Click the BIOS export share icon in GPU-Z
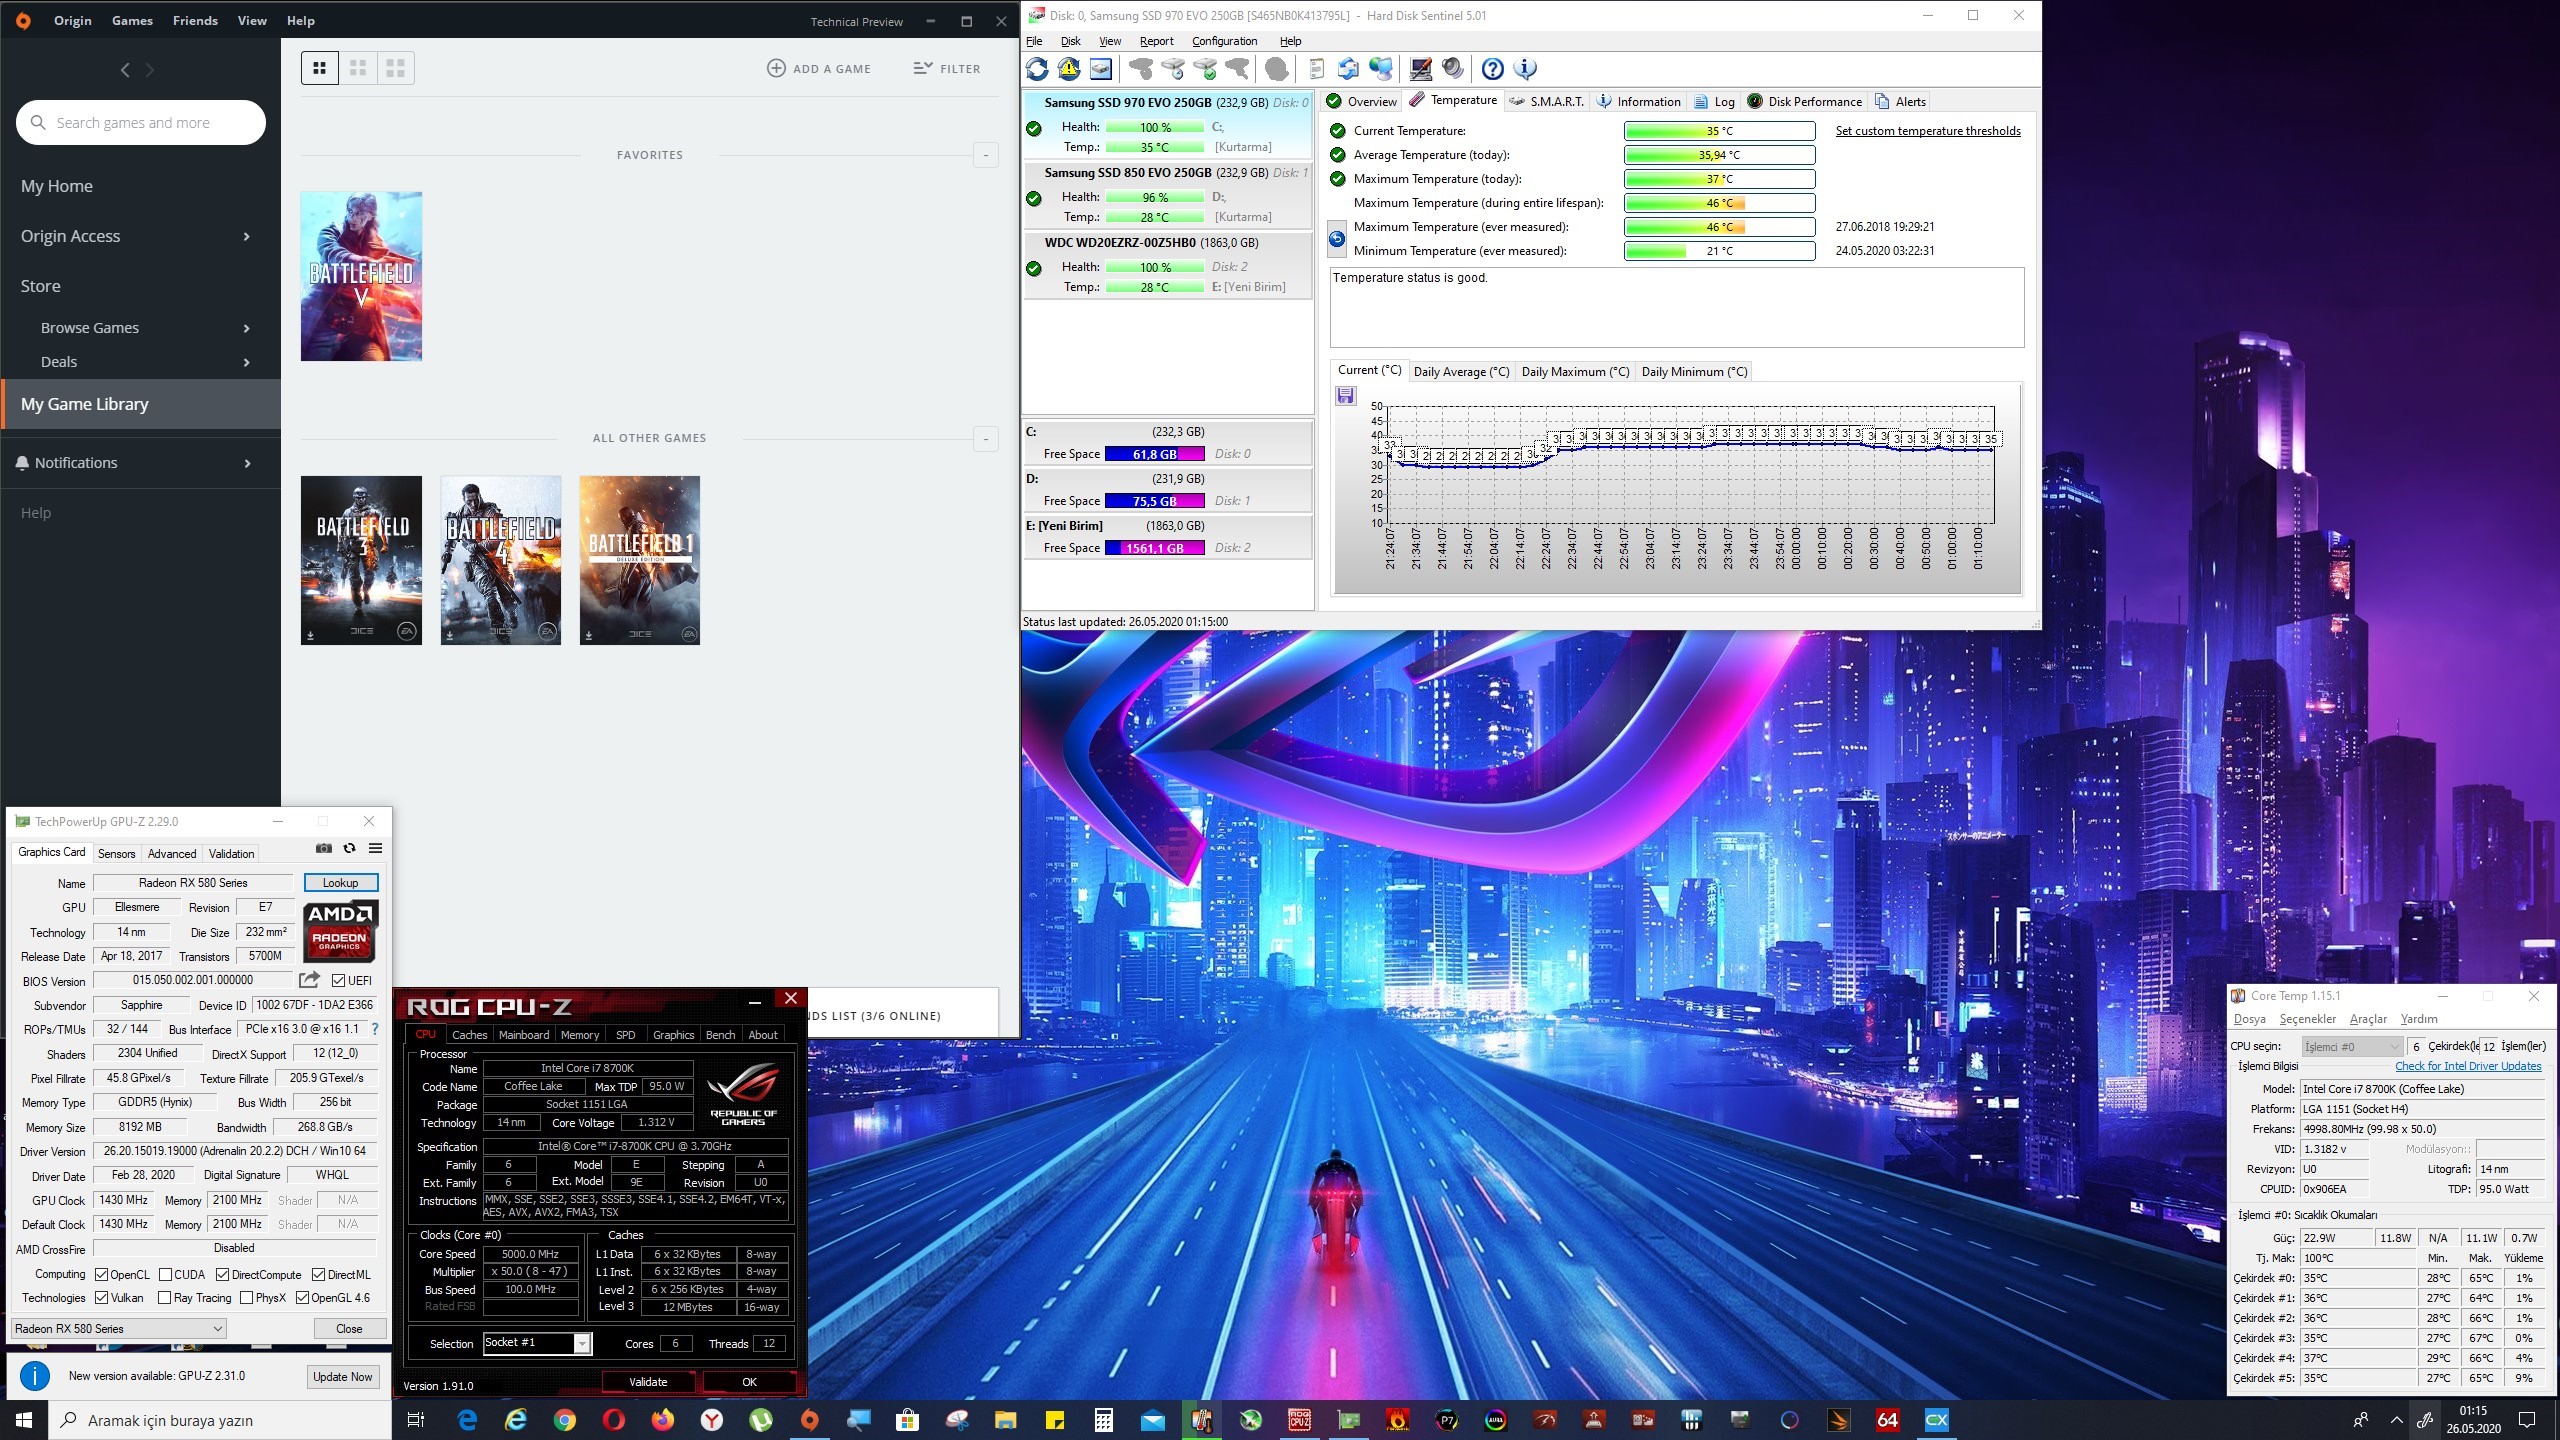2560x1440 pixels. click(309, 980)
